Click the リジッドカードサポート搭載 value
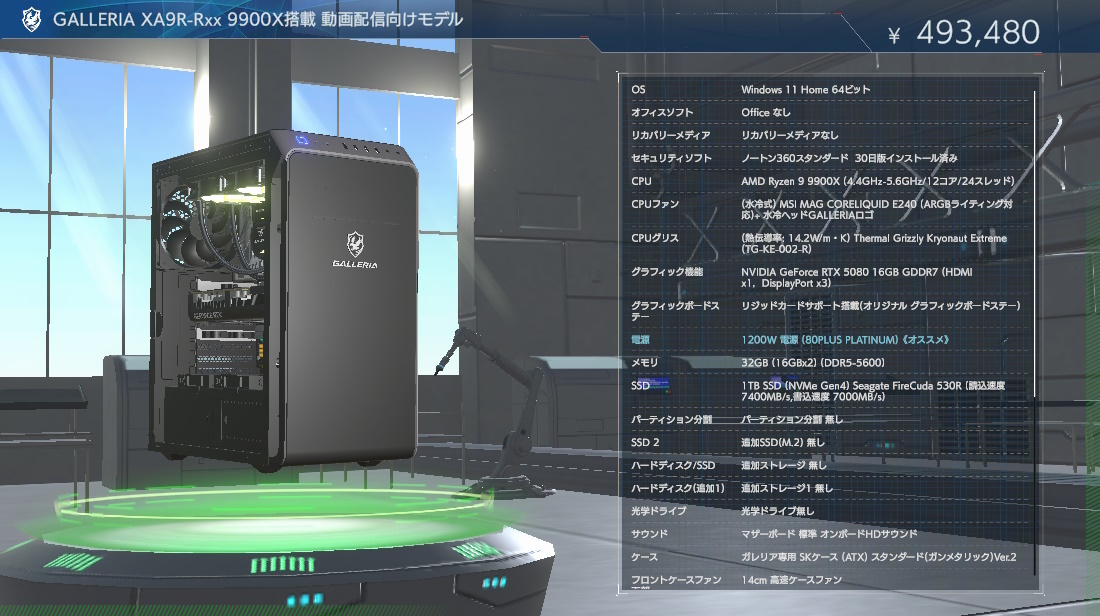The image size is (1100, 616). click(880, 306)
